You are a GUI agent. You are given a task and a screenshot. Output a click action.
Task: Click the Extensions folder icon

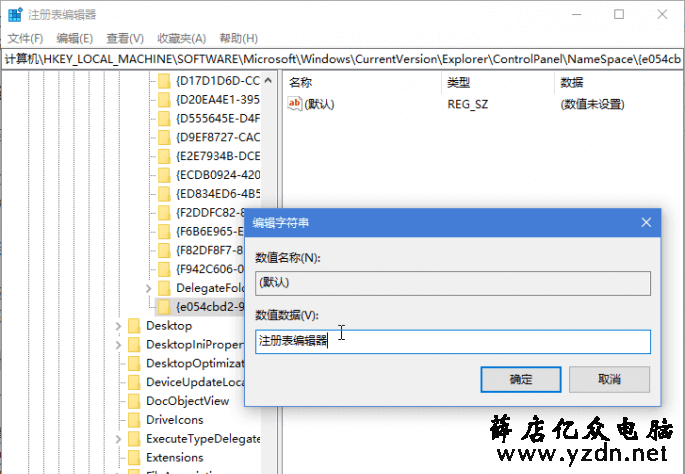(x=134, y=457)
